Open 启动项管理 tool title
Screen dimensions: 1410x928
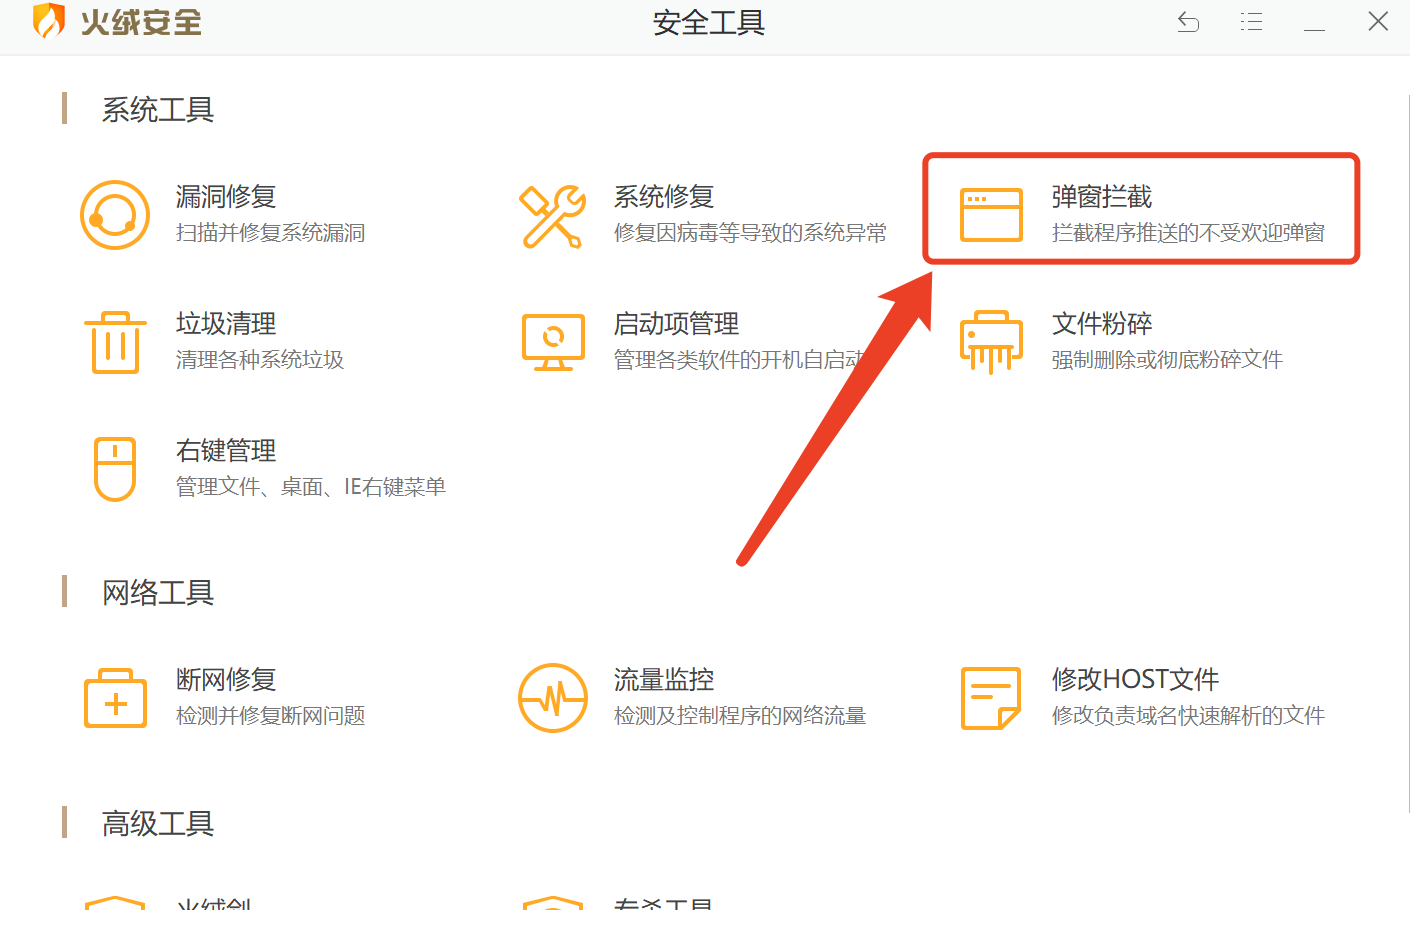(676, 324)
